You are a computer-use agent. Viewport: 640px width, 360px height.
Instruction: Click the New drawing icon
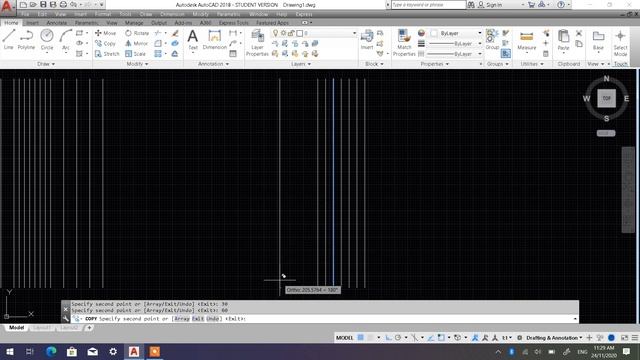pos(23,5)
